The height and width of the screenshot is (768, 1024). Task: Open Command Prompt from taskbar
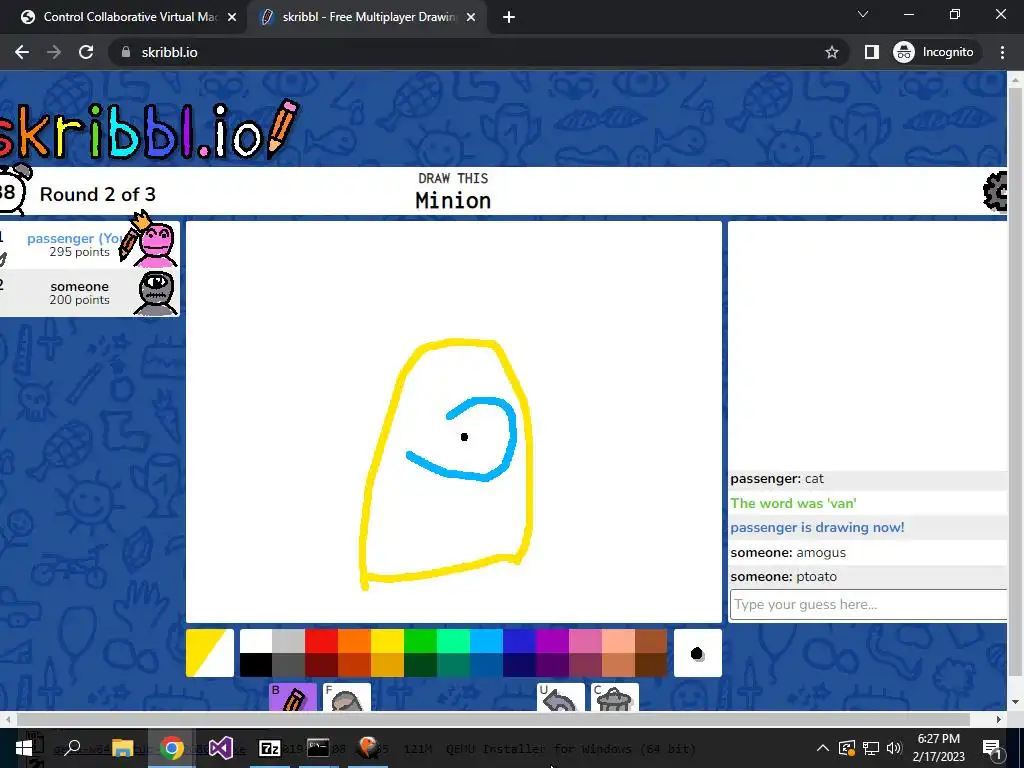point(318,748)
